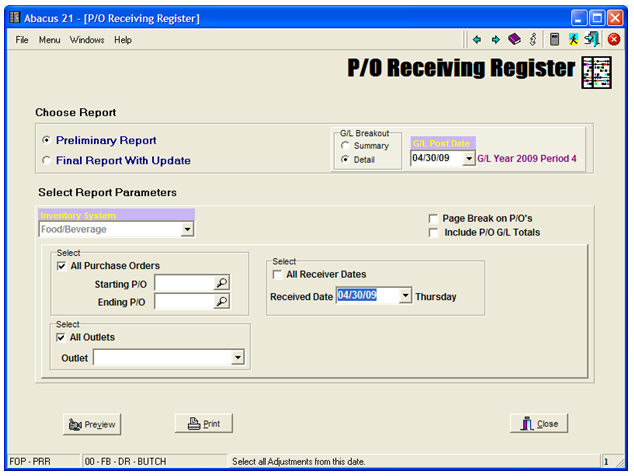
Task: Open the Received Date dropdown
Action: (405, 296)
